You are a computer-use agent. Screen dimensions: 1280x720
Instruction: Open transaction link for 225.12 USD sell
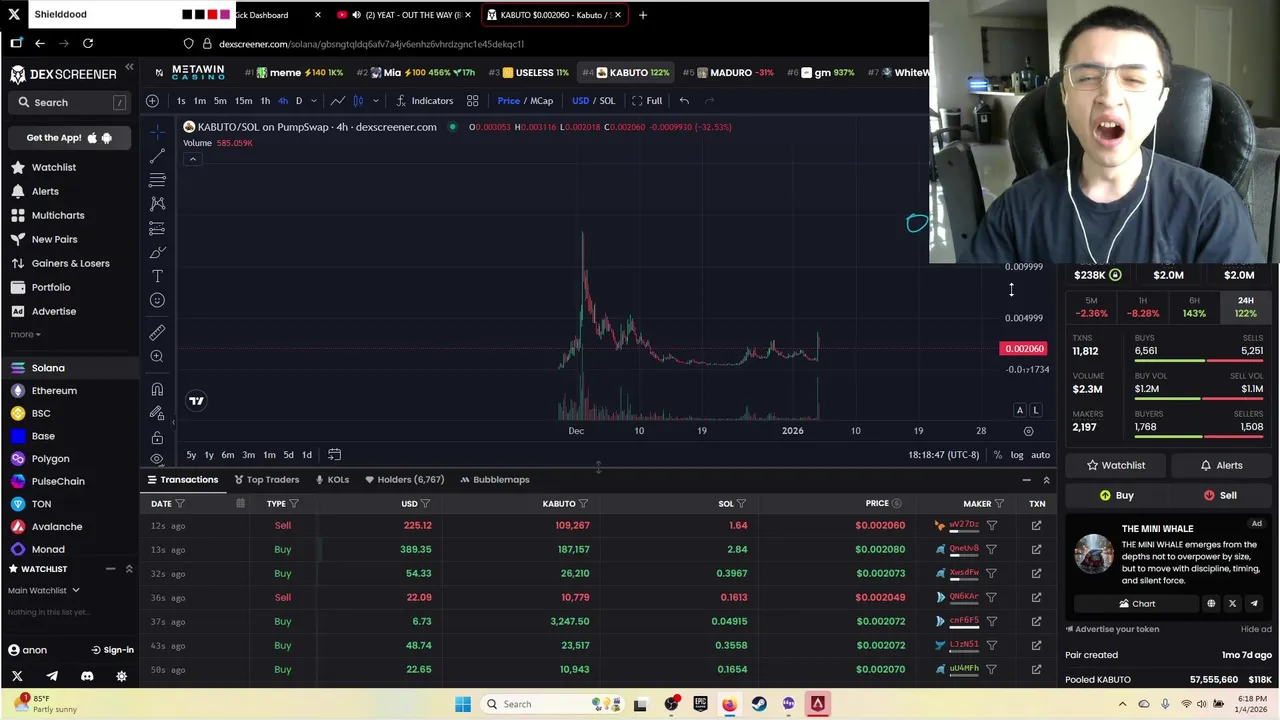click(x=1036, y=525)
